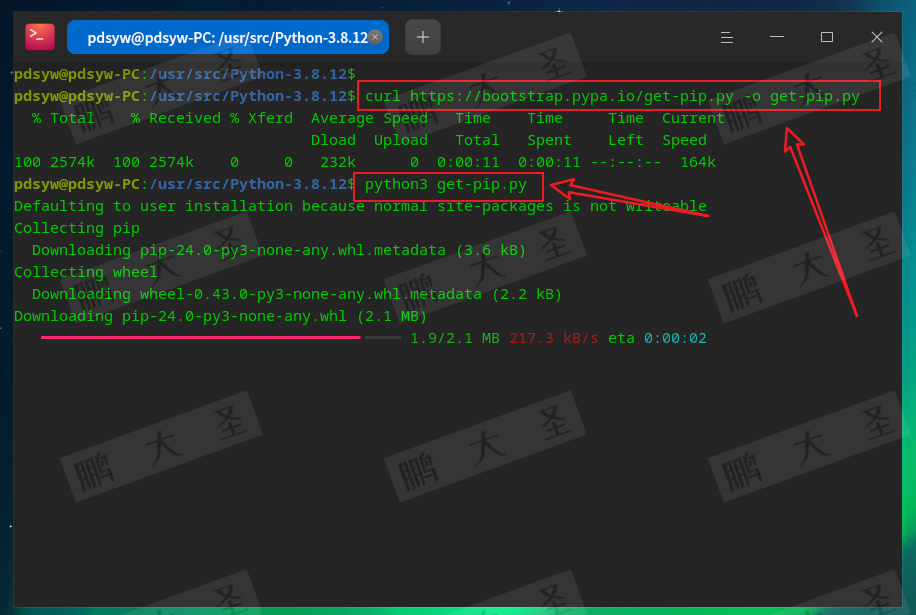Image resolution: width=916 pixels, height=615 pixels.
Task: Click the minimize window icon
Action: [776, 37]
